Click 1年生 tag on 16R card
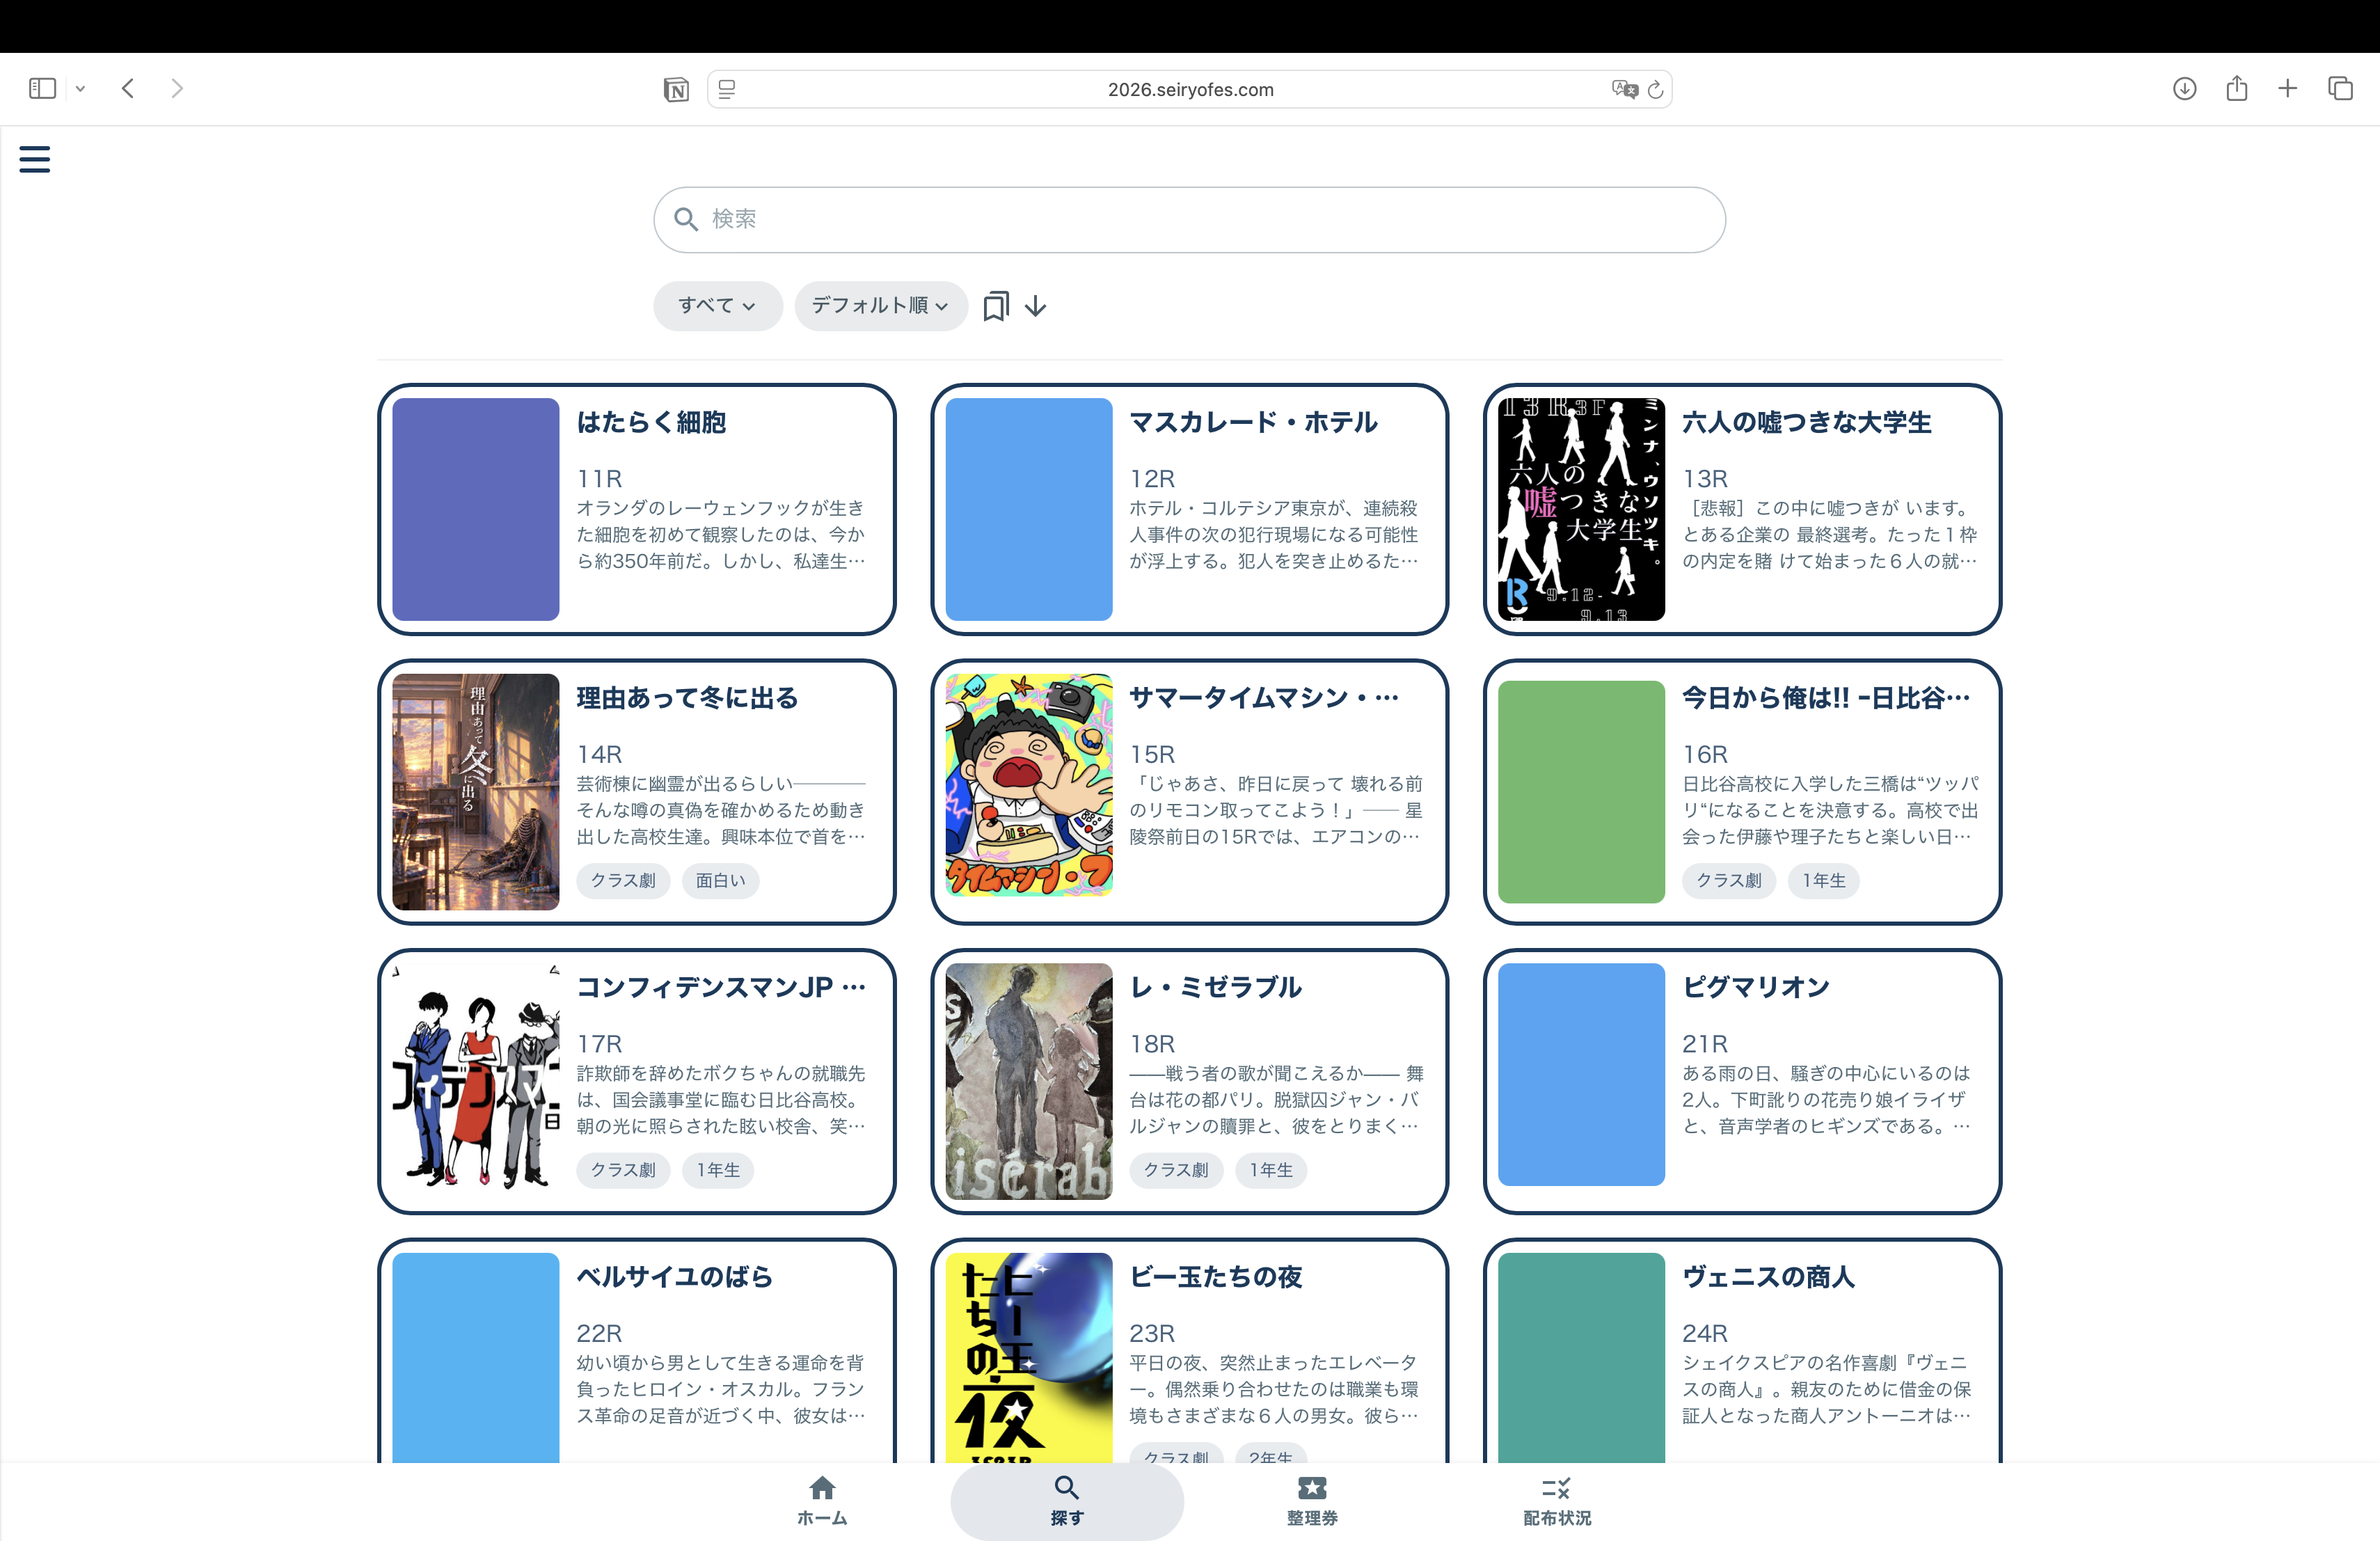The height and width of the screenshot is (1541, 2380). pyautogui.click(x=1824, y=881)
